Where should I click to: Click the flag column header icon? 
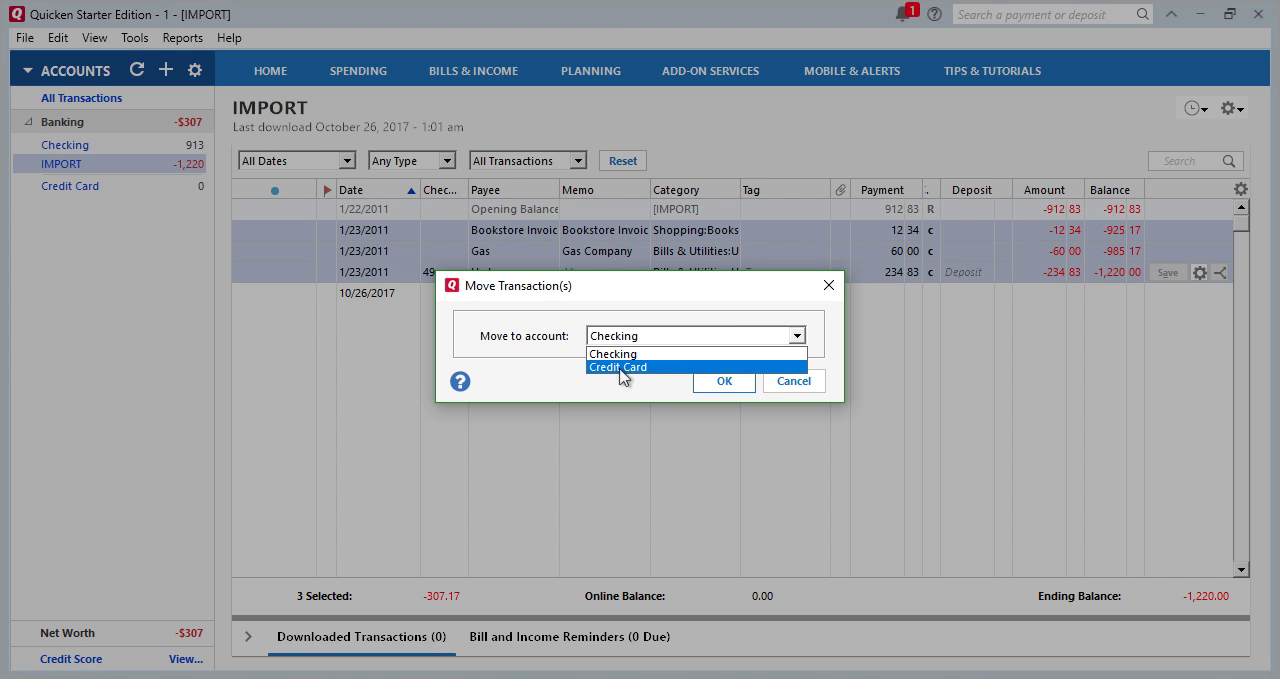point(327,190)
